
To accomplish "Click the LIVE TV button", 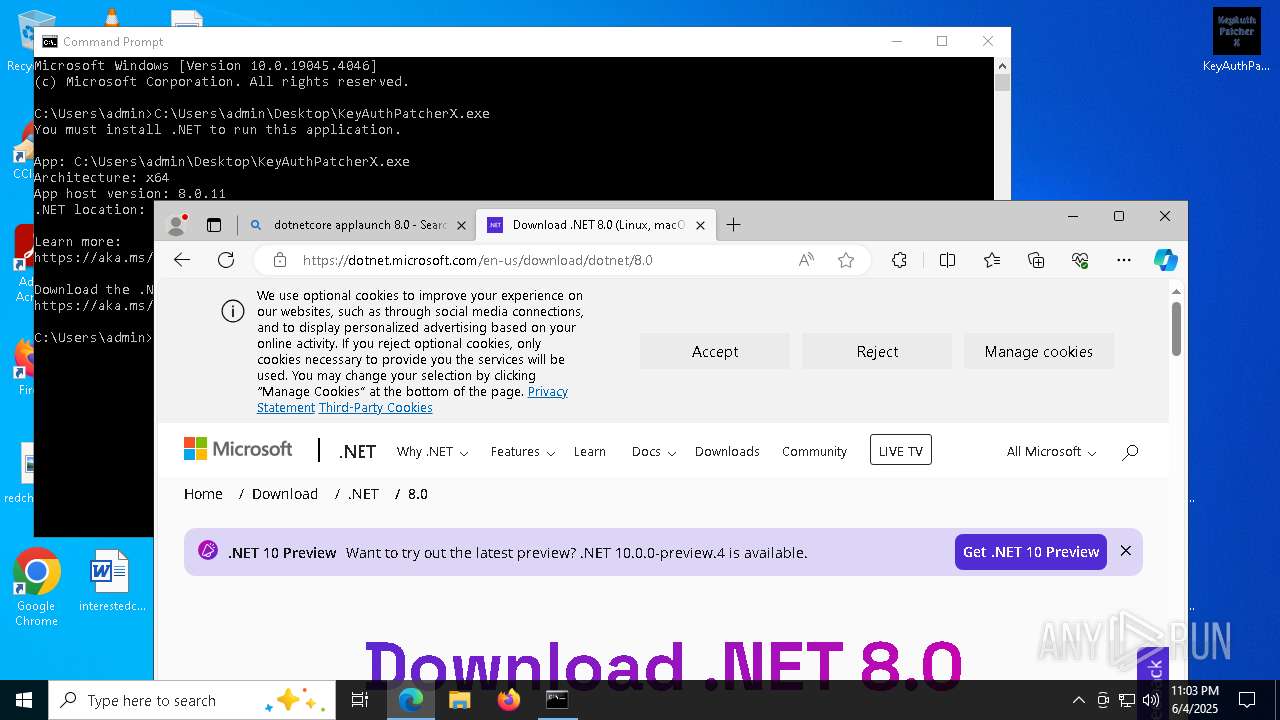I will [900, 451].
